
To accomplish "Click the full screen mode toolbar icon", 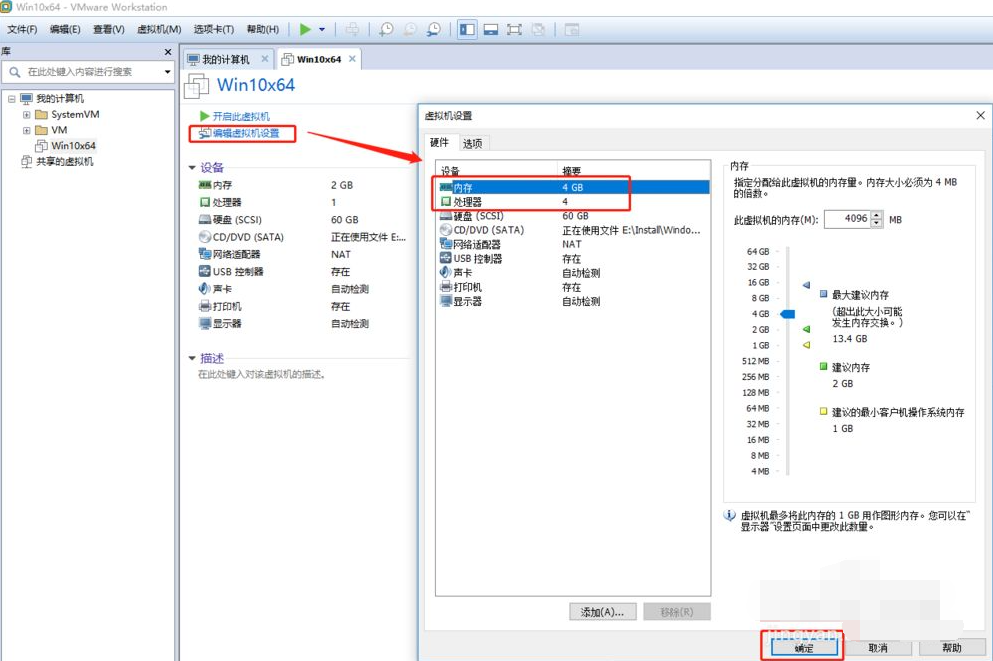I will [x=514, y=30].
